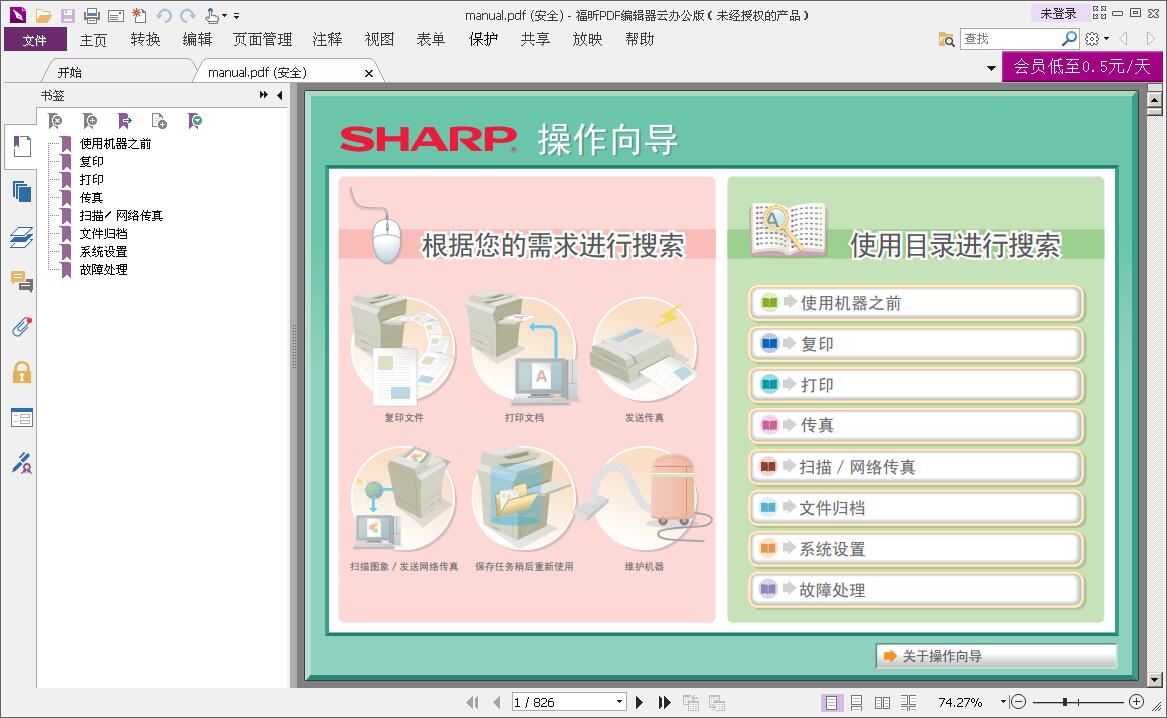Image resolution: width=1167 pixels, height=718 pixels.
Task: Click the Redo arrow icon
Action: pos(188,15)
